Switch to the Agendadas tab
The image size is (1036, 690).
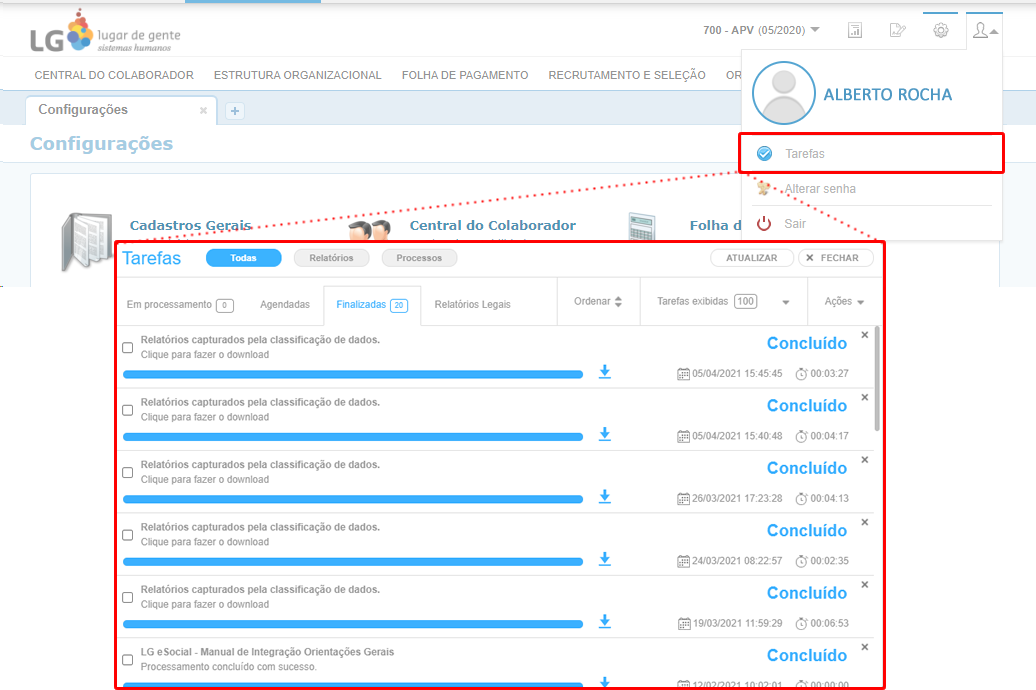point(285,304)
